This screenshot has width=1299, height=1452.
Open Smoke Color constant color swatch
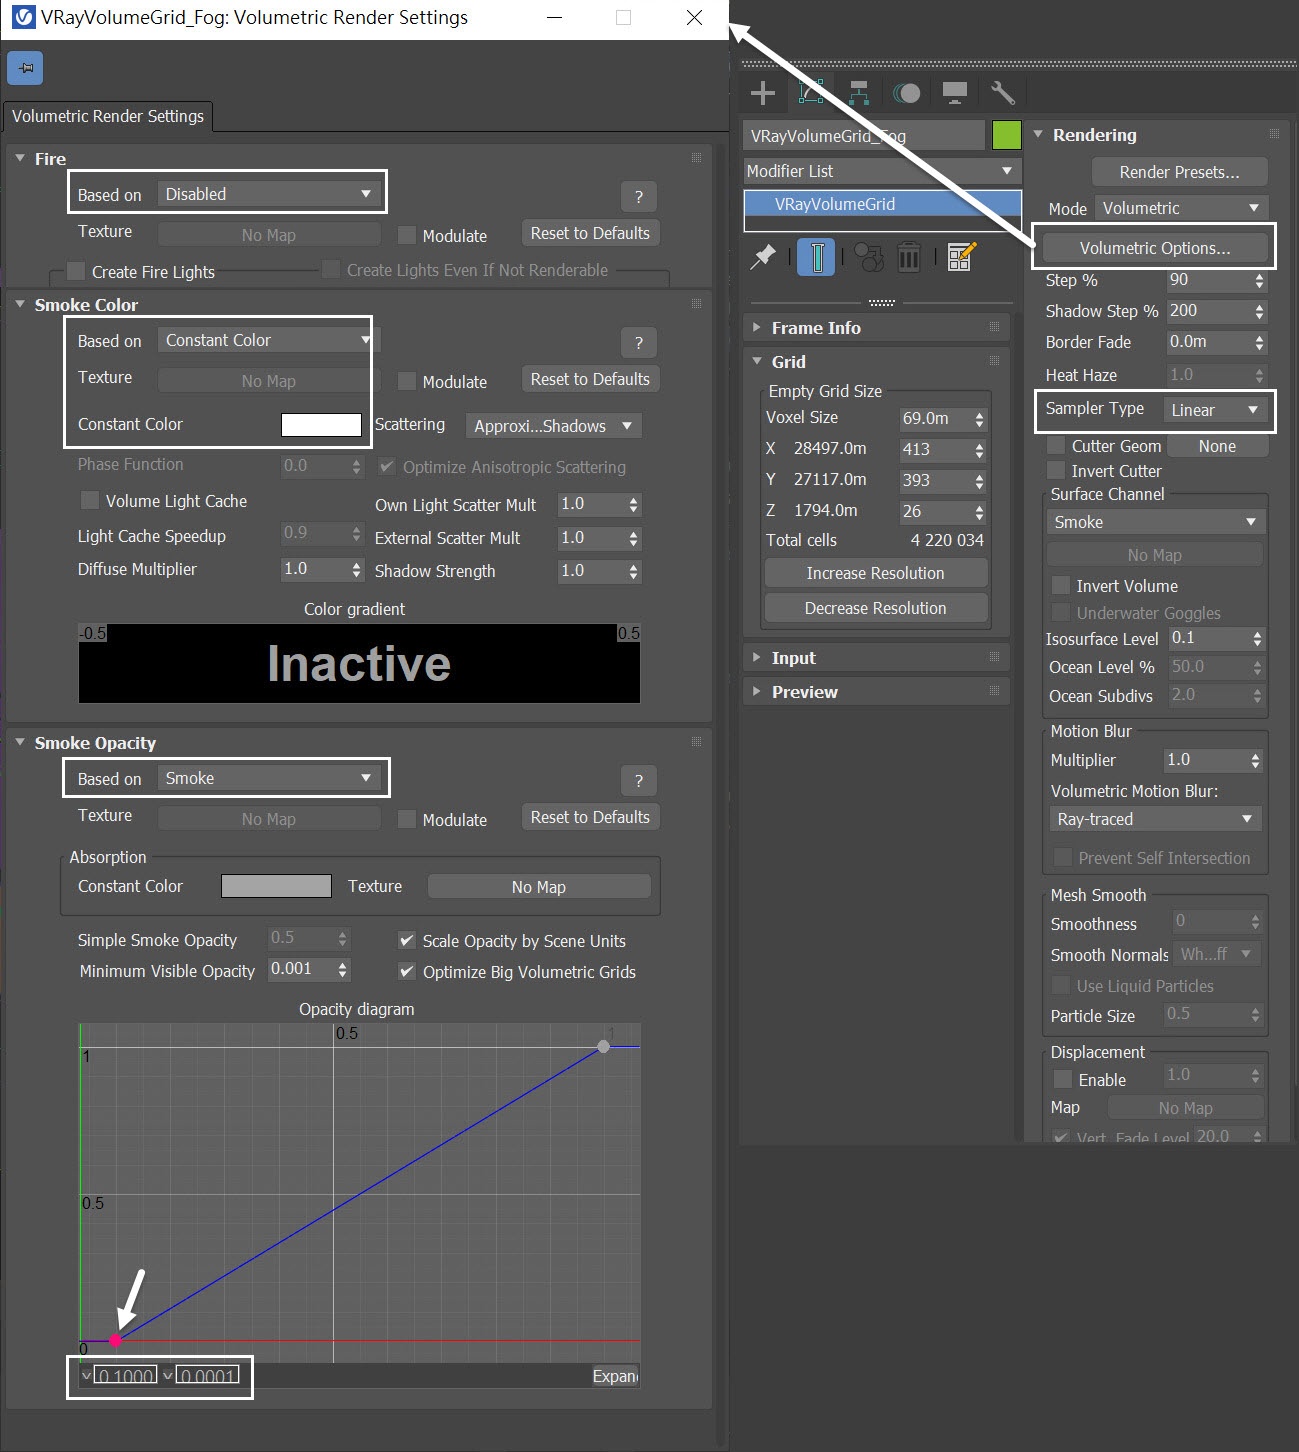click(x=321, y=425)
